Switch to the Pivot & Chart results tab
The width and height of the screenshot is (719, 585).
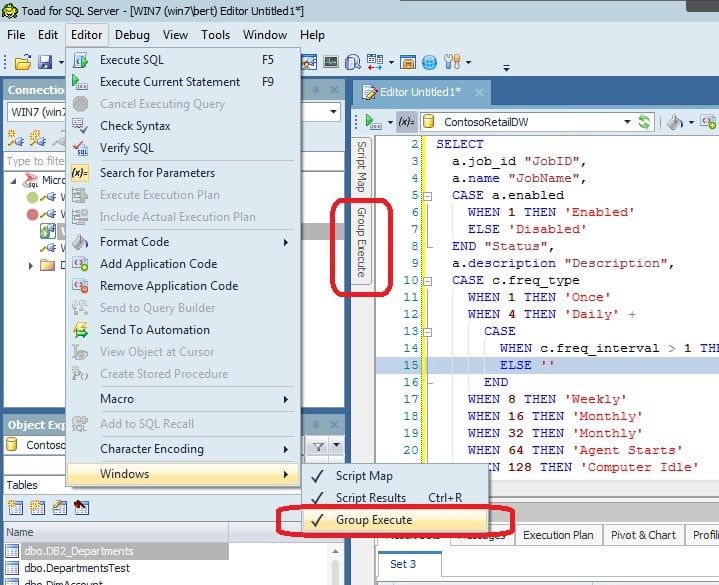click(x=643, y=535)
